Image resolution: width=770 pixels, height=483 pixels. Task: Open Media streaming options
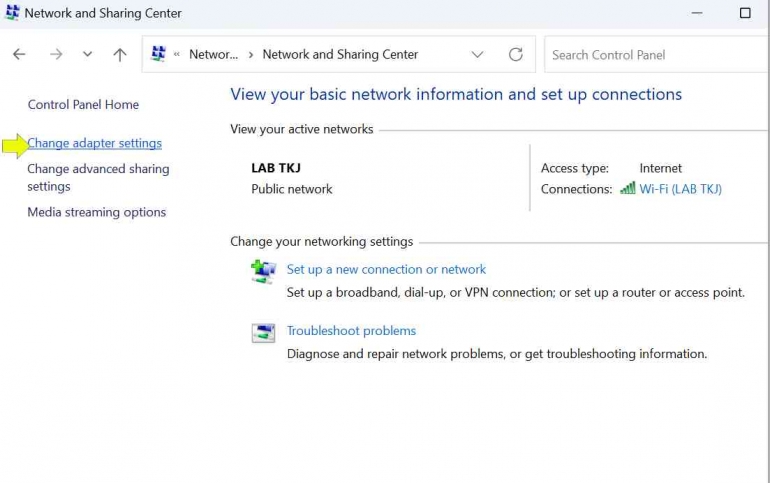[x=96, y=212]
